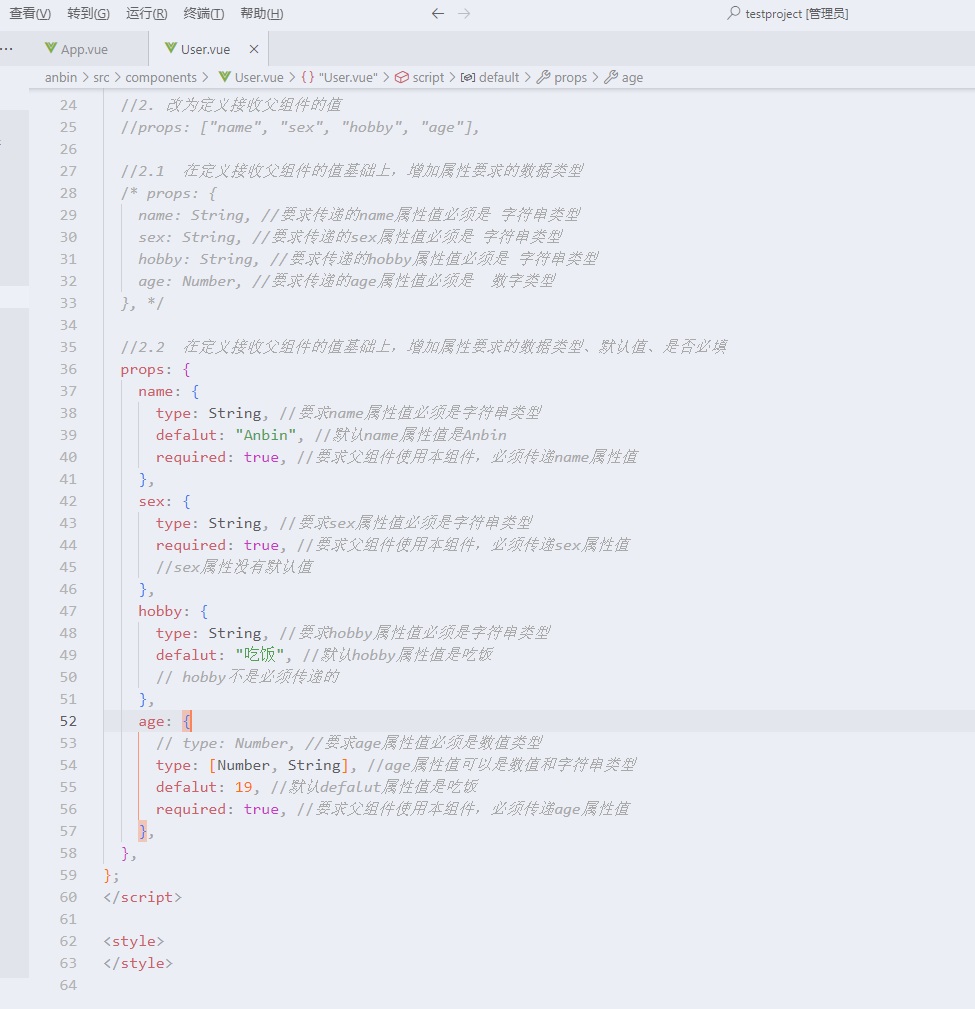The width and height of the screenshot is (975, 1009).
Task: Select props in the breadcrumb
Action: [x=570, y=77]
